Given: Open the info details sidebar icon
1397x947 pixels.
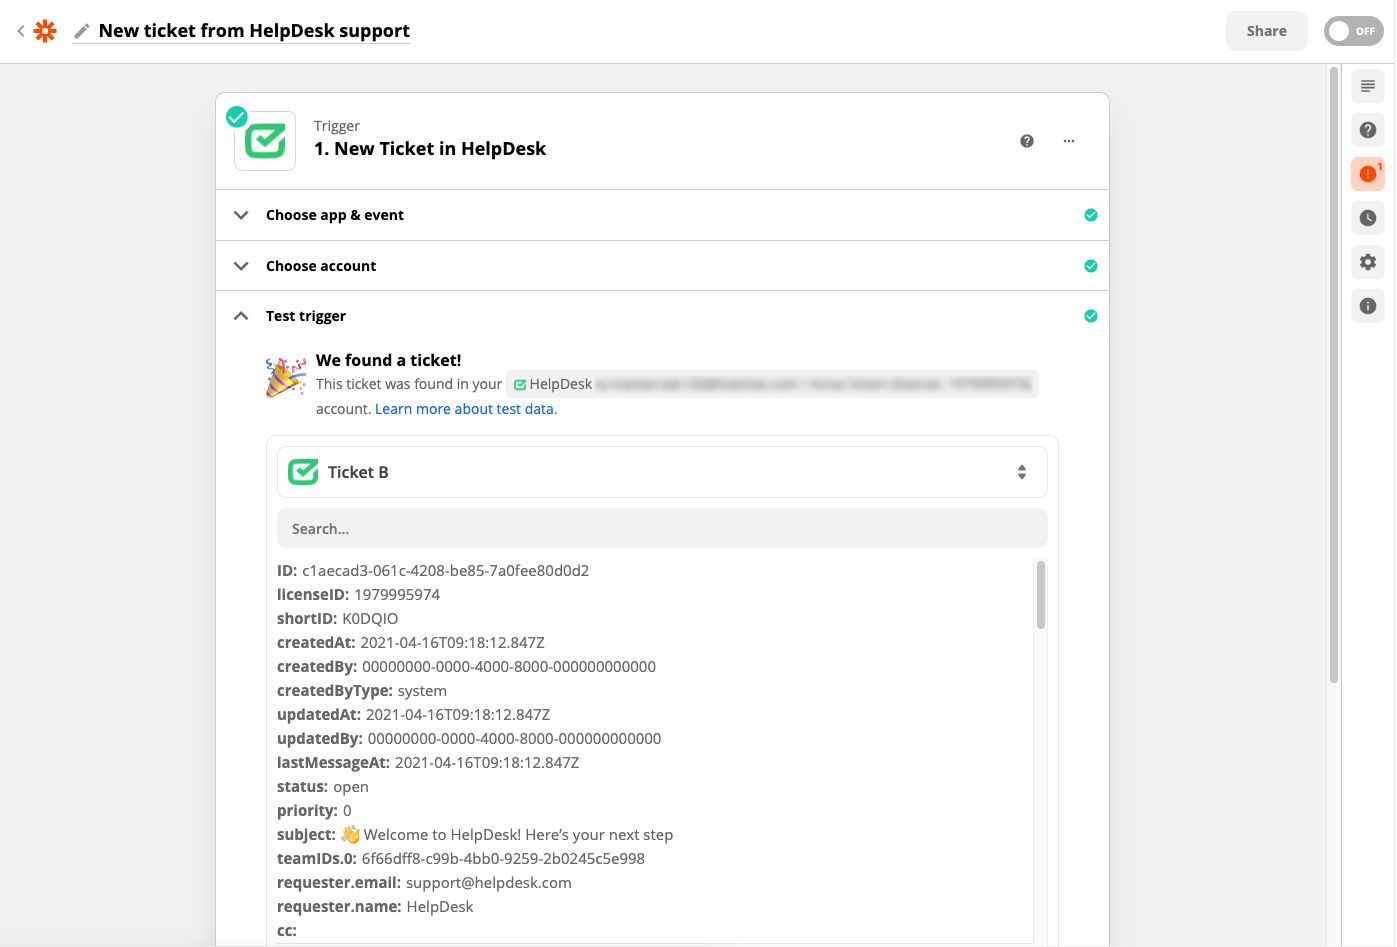Looking at the screenshot, I should (x=1368, y=306).
